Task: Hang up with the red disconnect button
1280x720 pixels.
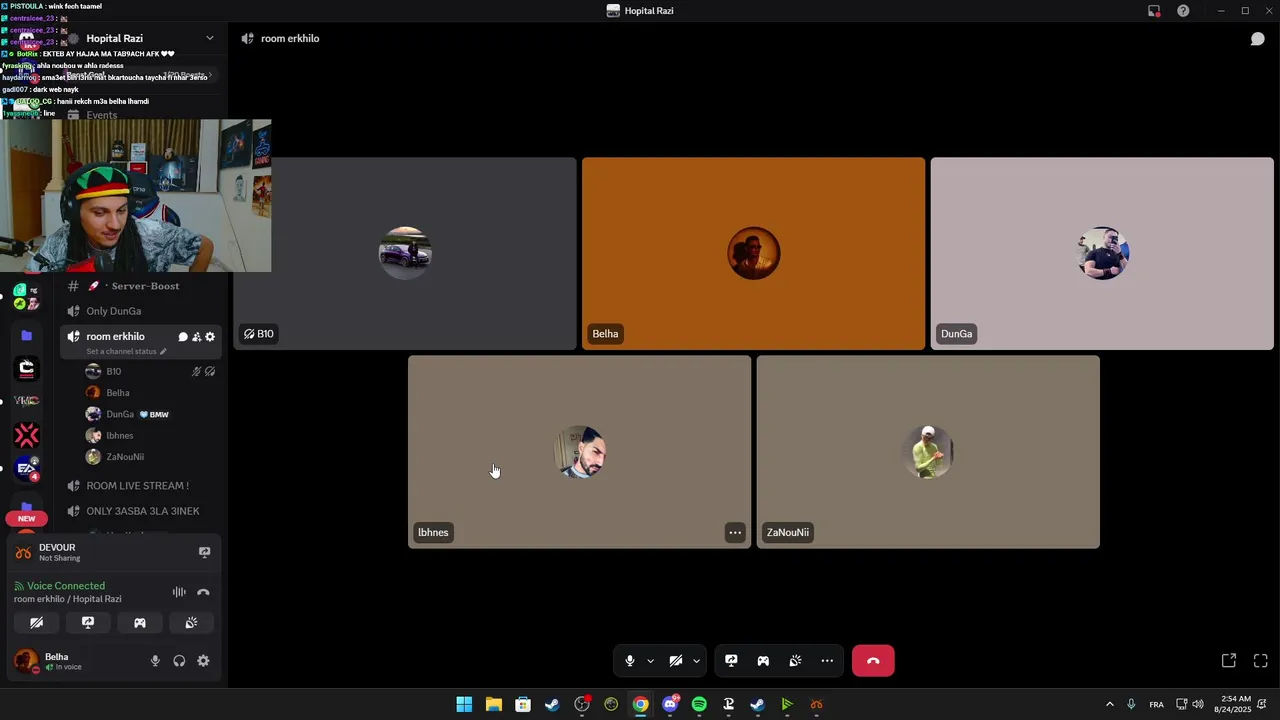Action: pos(873,661)
